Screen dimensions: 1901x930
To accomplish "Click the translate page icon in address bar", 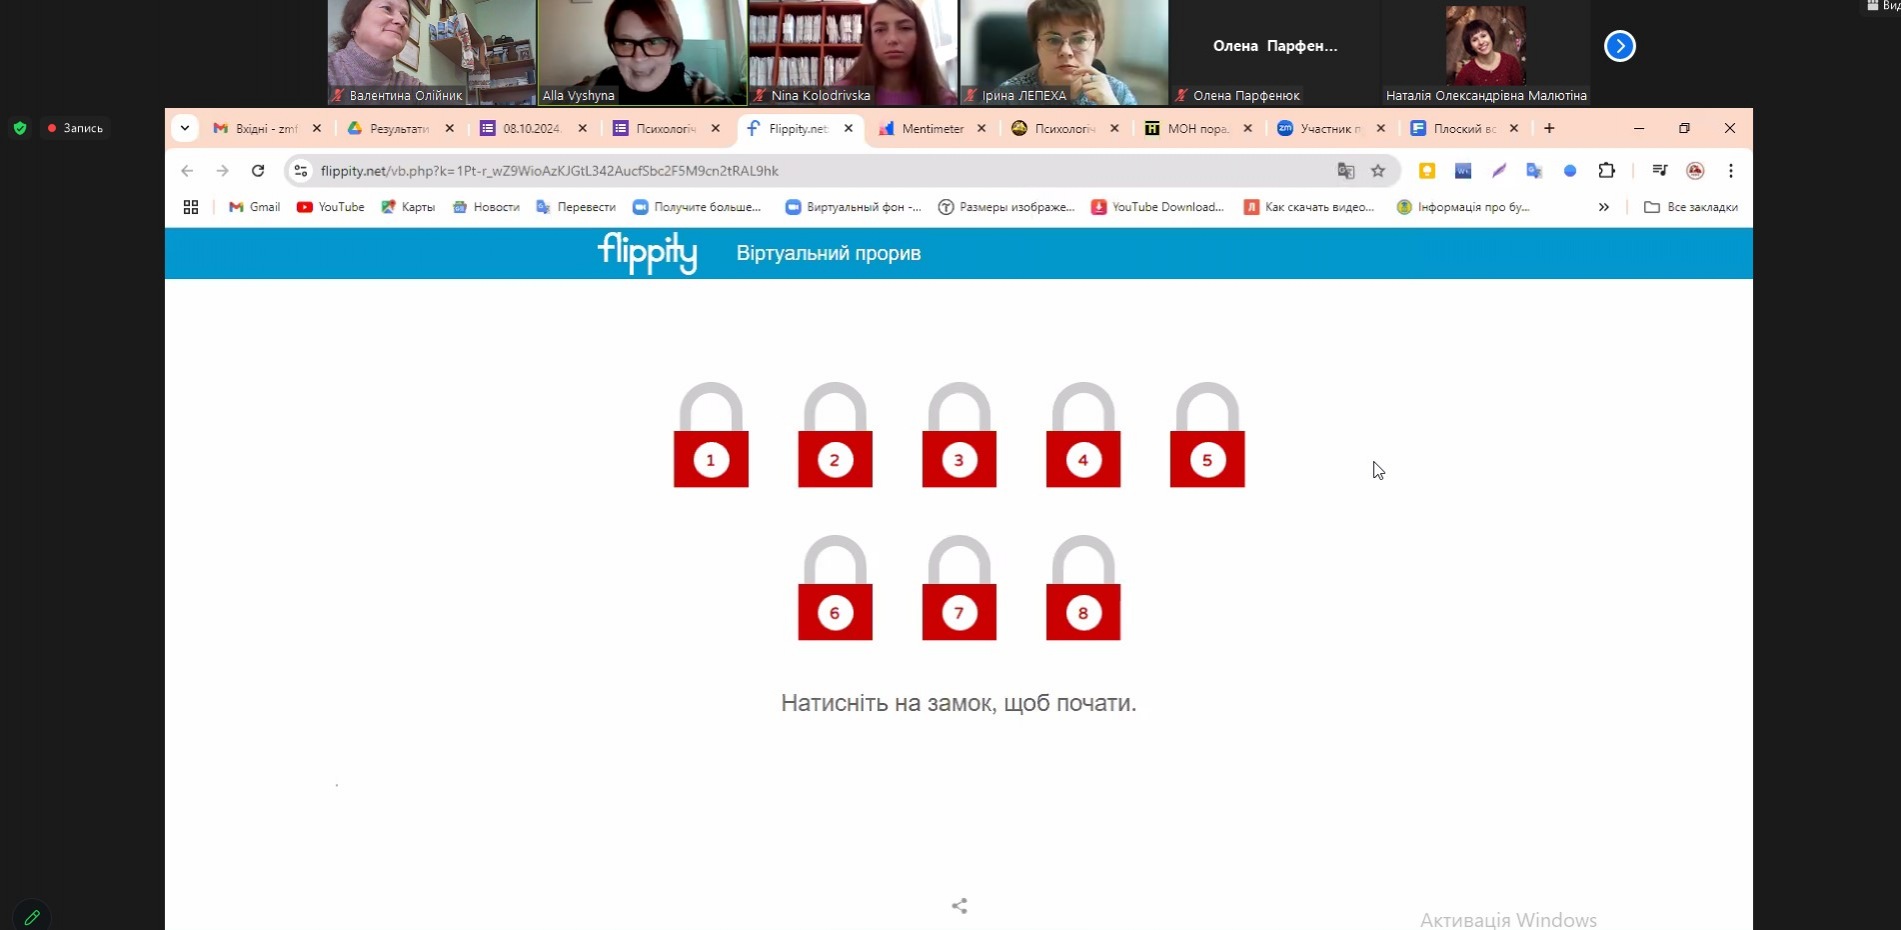I will [1346, 171].
